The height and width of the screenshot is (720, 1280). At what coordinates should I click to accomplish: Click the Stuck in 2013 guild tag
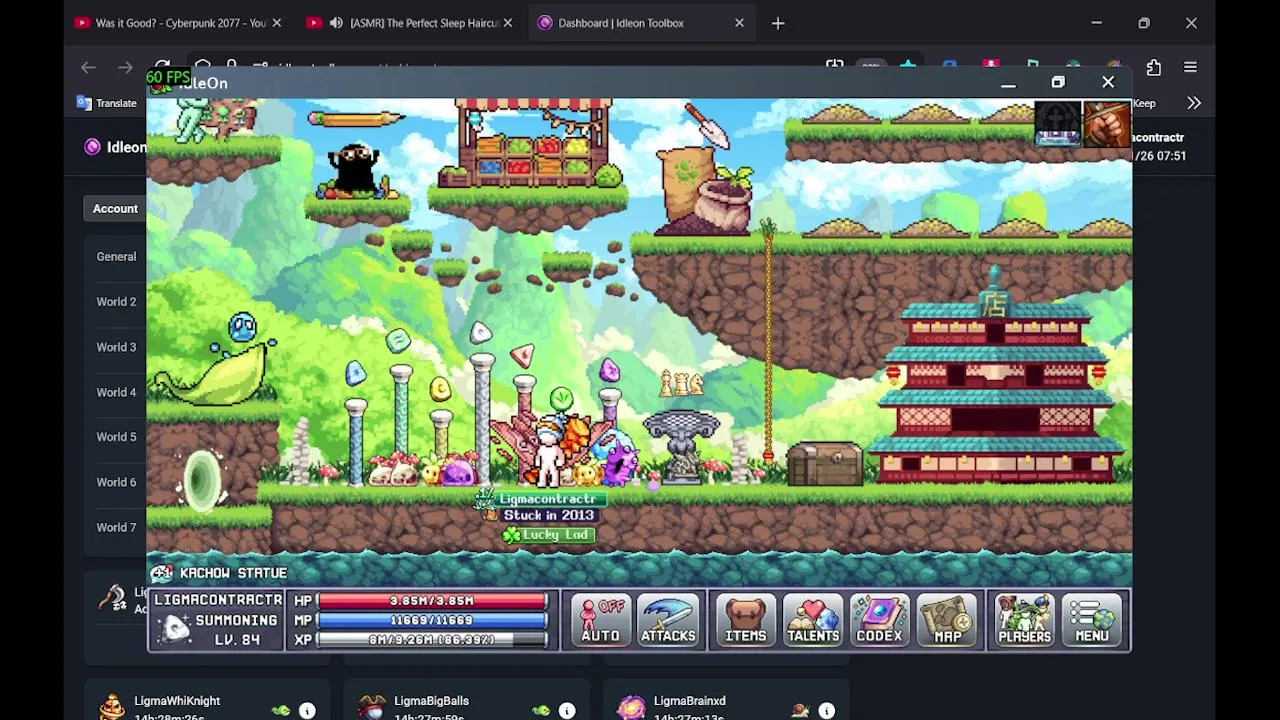tap(548, 516)
